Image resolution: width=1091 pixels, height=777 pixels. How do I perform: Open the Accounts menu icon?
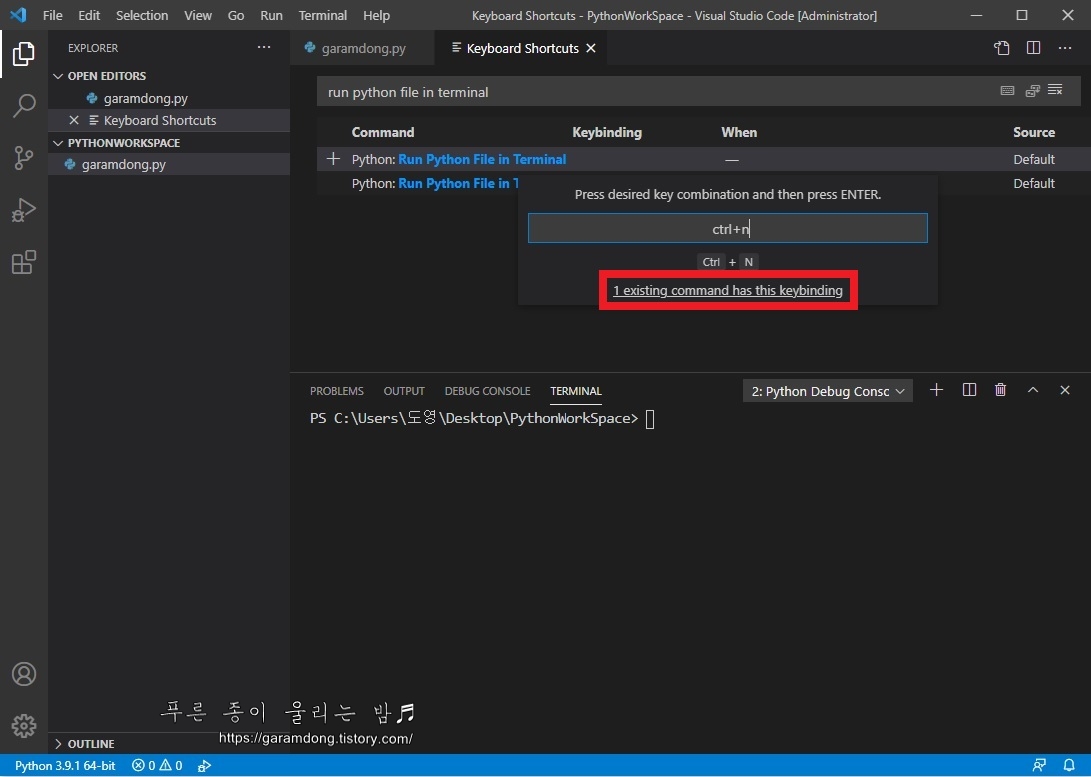(x=24, y=674)
